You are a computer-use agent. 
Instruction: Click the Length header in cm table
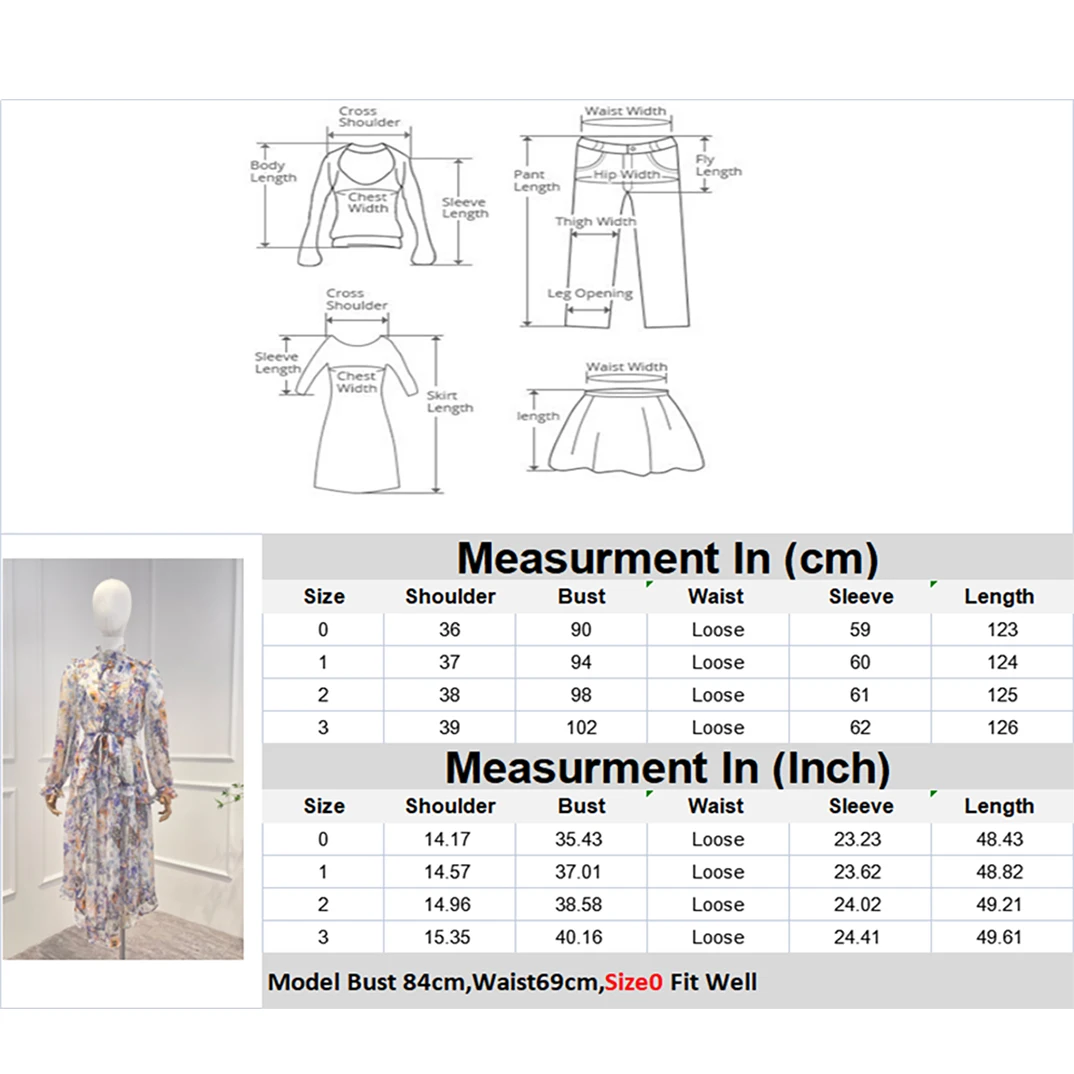click(x=999, y=597)
